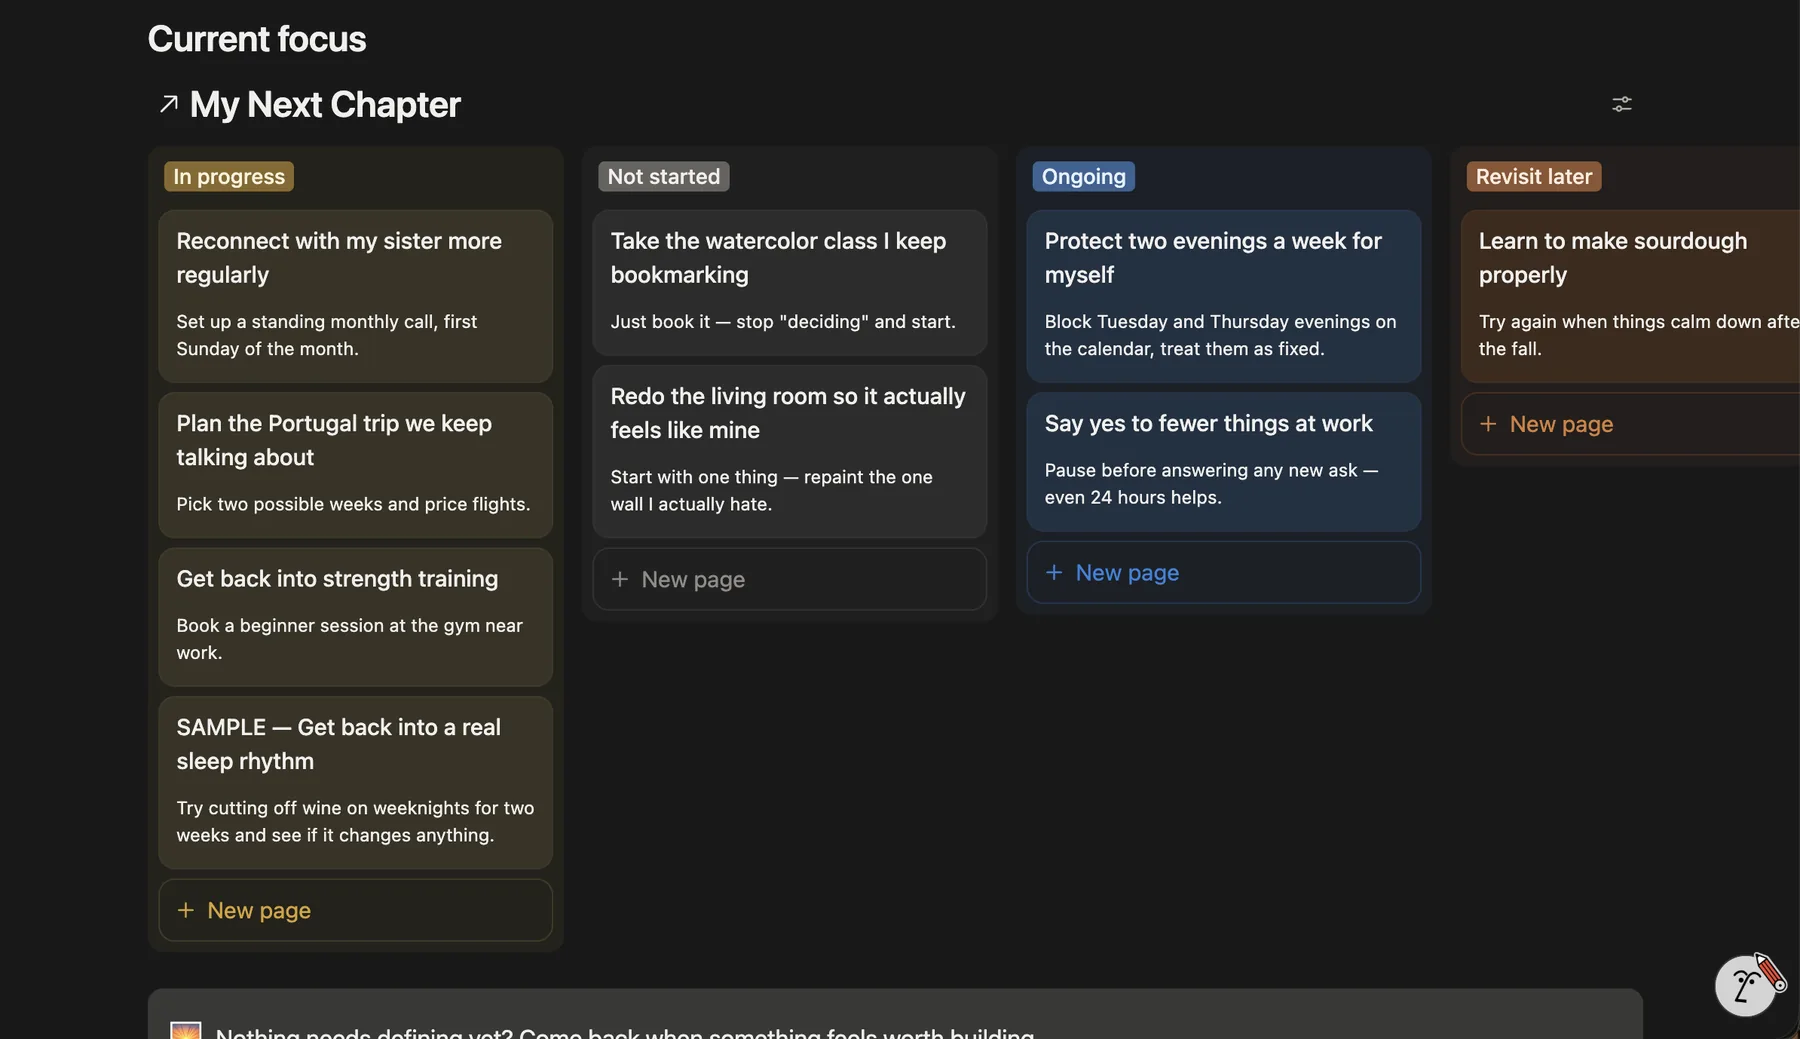Open card Reconnect with my sister more regularly
The width and height of the screenshot is (1800, 1039).
(x=355, y=296)
